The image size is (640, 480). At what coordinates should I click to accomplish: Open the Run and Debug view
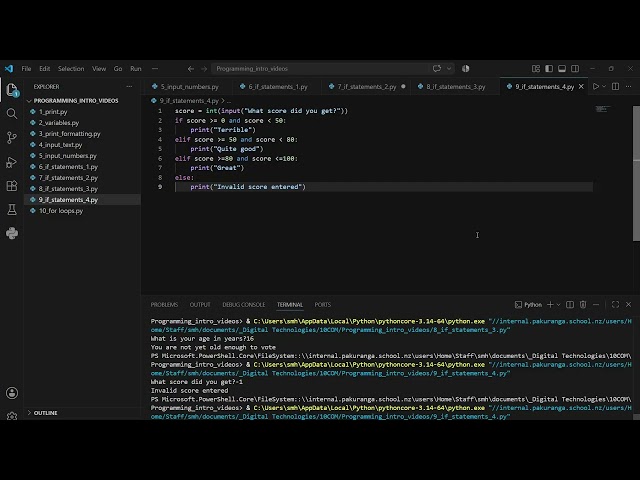[12, 162]
